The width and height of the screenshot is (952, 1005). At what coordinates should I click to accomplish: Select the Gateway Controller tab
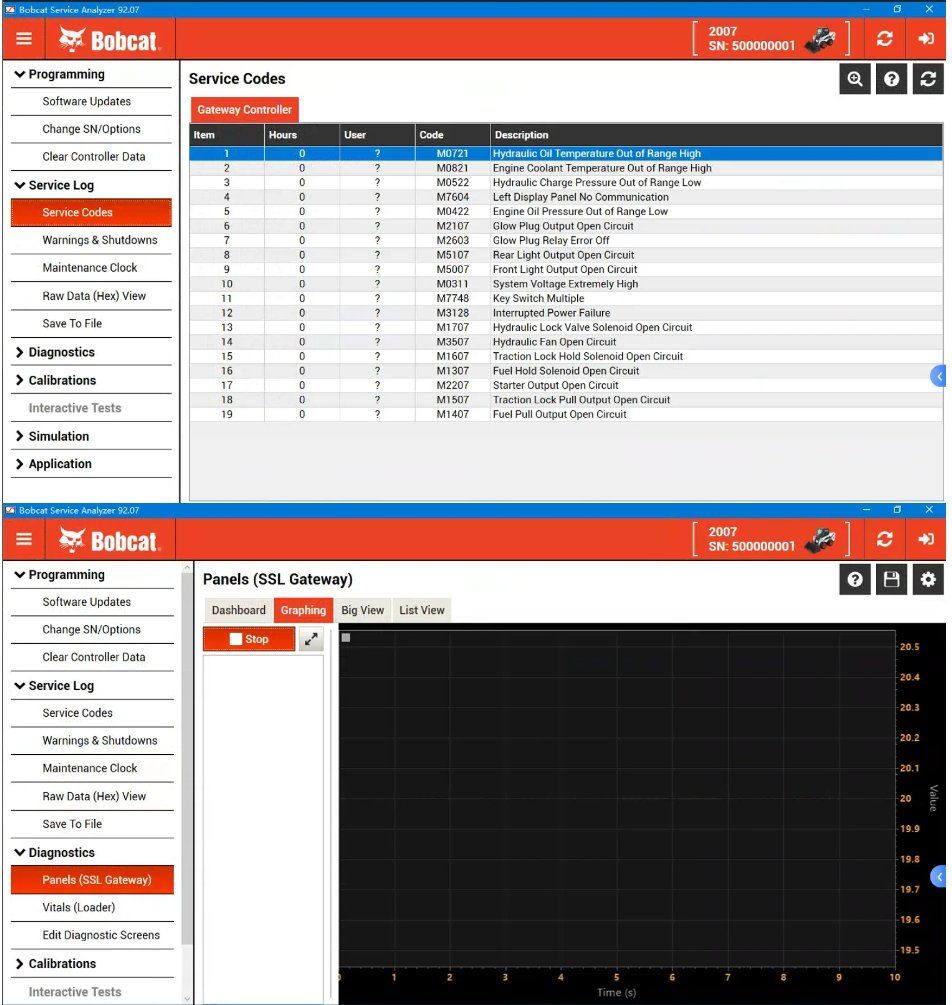[244, 110]
